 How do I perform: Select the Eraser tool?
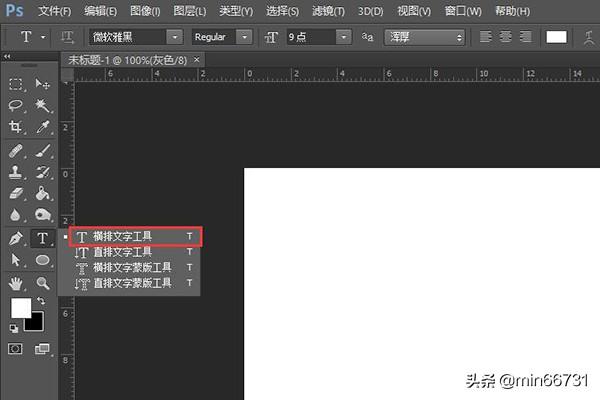pyautogui.click(x=15, y=194)
